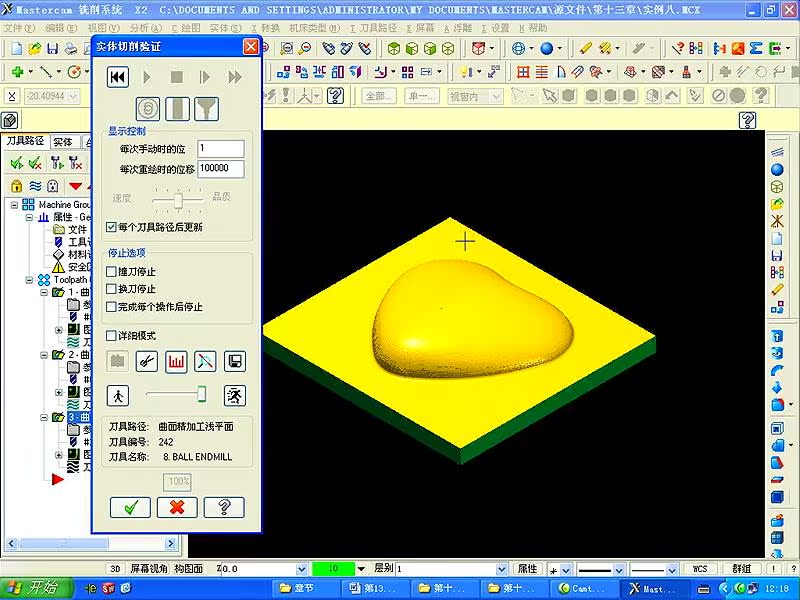The width and height of the screenshot is (800, 600).
Task: Click the scissors section icon in verify dialog
Action: [x=147, y=362]
